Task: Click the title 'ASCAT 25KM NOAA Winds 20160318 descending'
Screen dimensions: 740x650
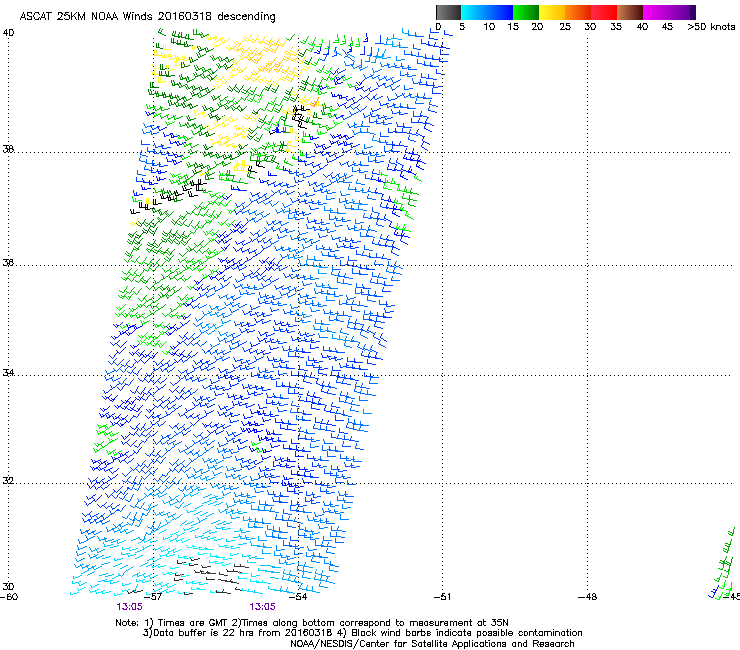Action: 147,17
